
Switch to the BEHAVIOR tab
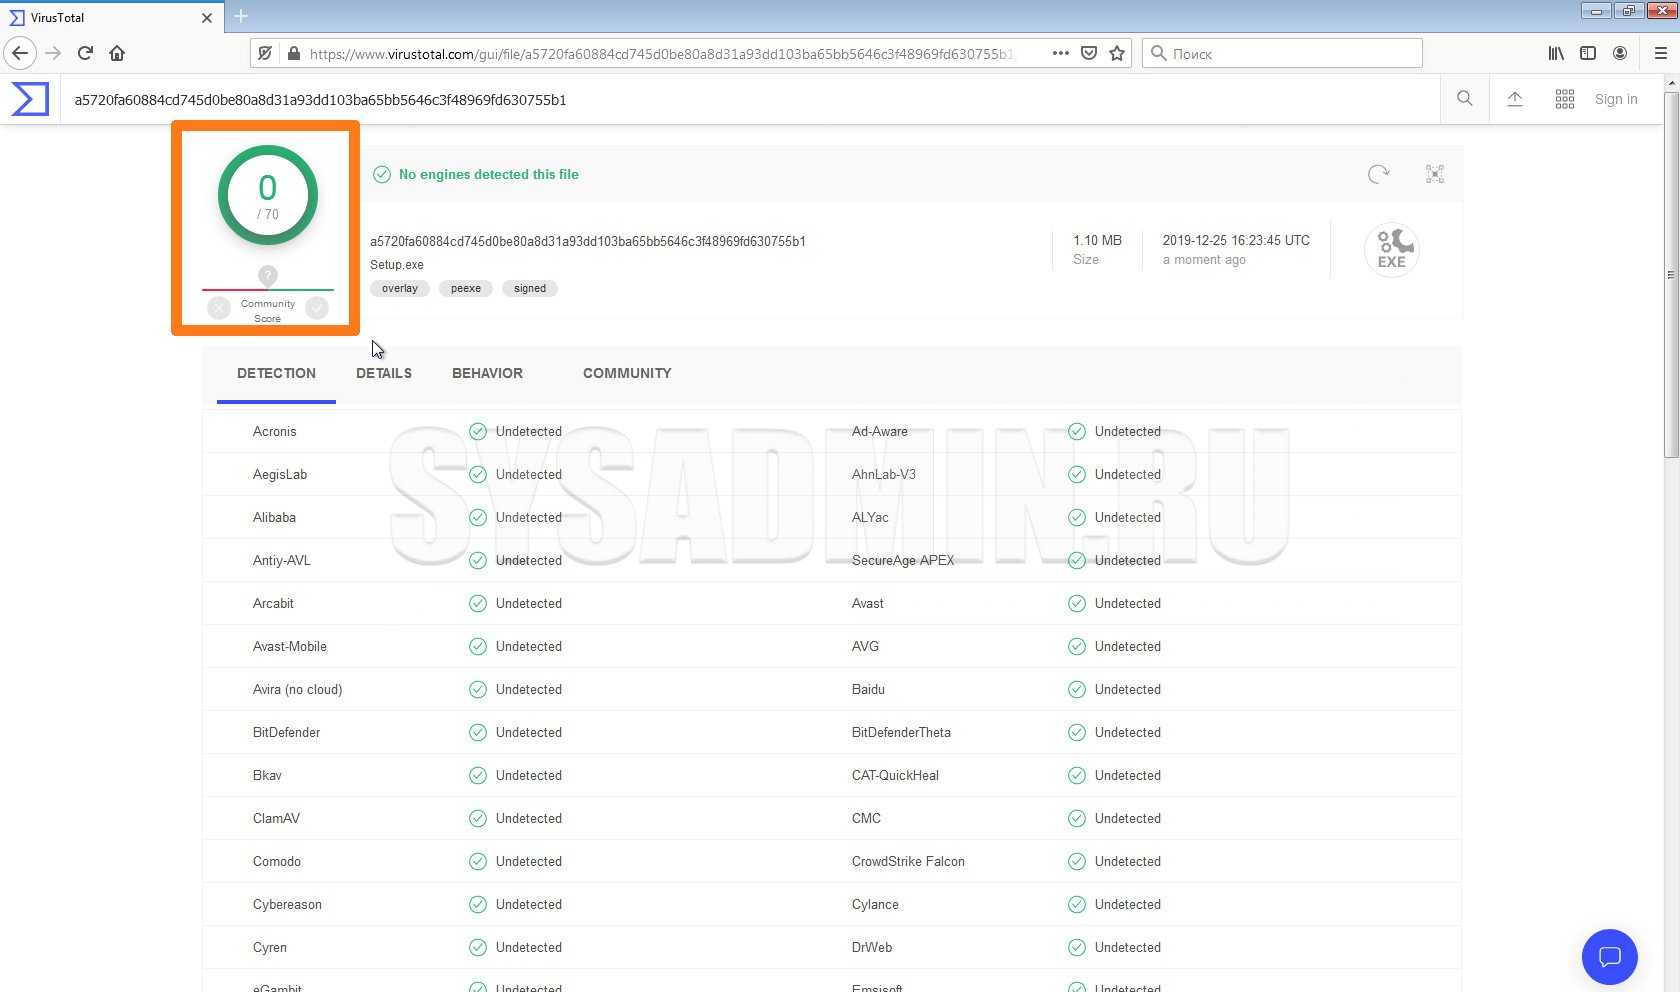click(x=487, y=373)
